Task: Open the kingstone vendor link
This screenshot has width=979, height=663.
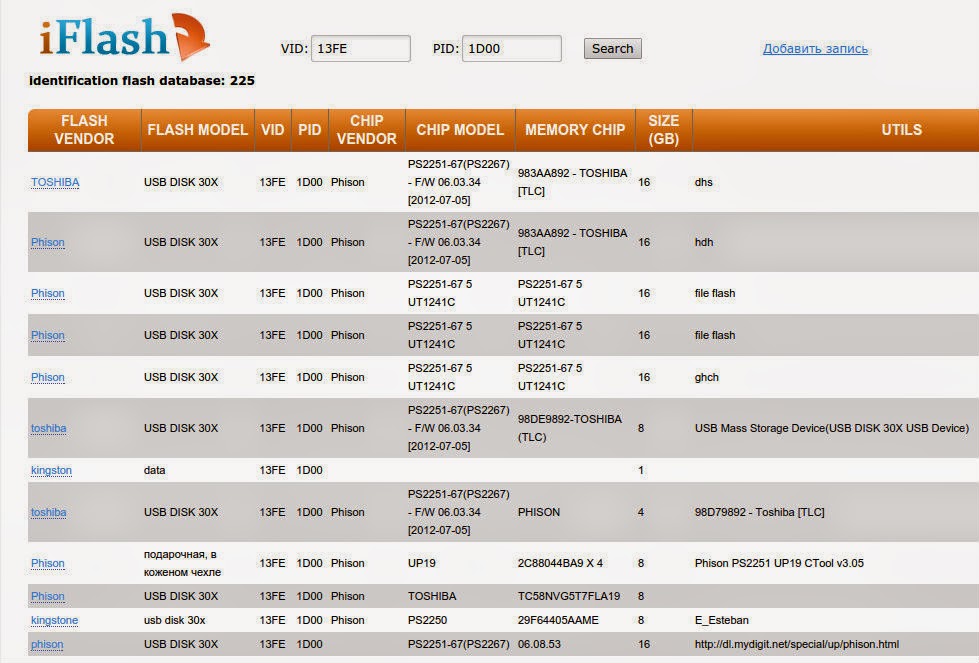Action: tap(54, 620)
